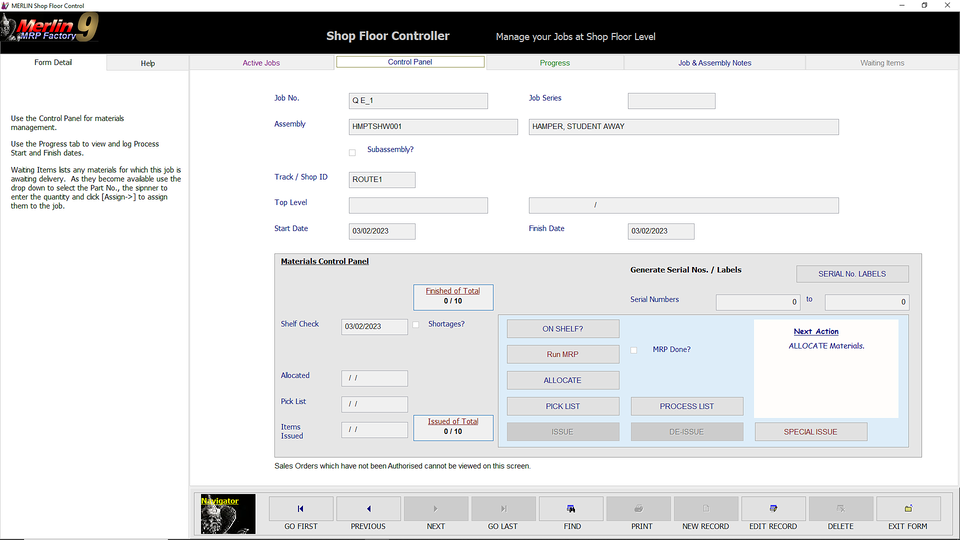This screenshot has height=540, width=960.
Task: Toggle the Subassembly checkbox
Action: [x=352, y=153]
